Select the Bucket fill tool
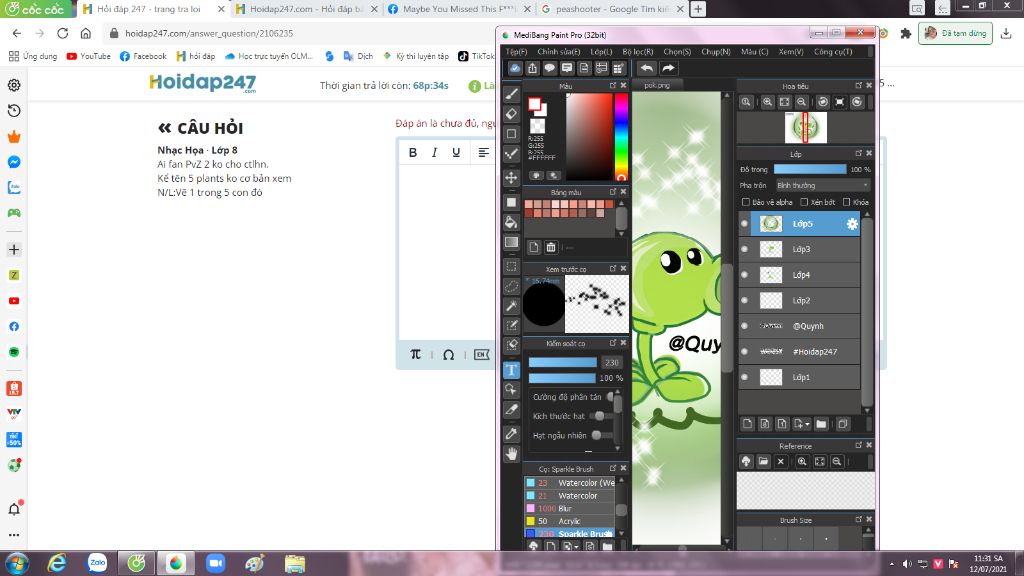The image size is (1024, 576). coord(512,222)
